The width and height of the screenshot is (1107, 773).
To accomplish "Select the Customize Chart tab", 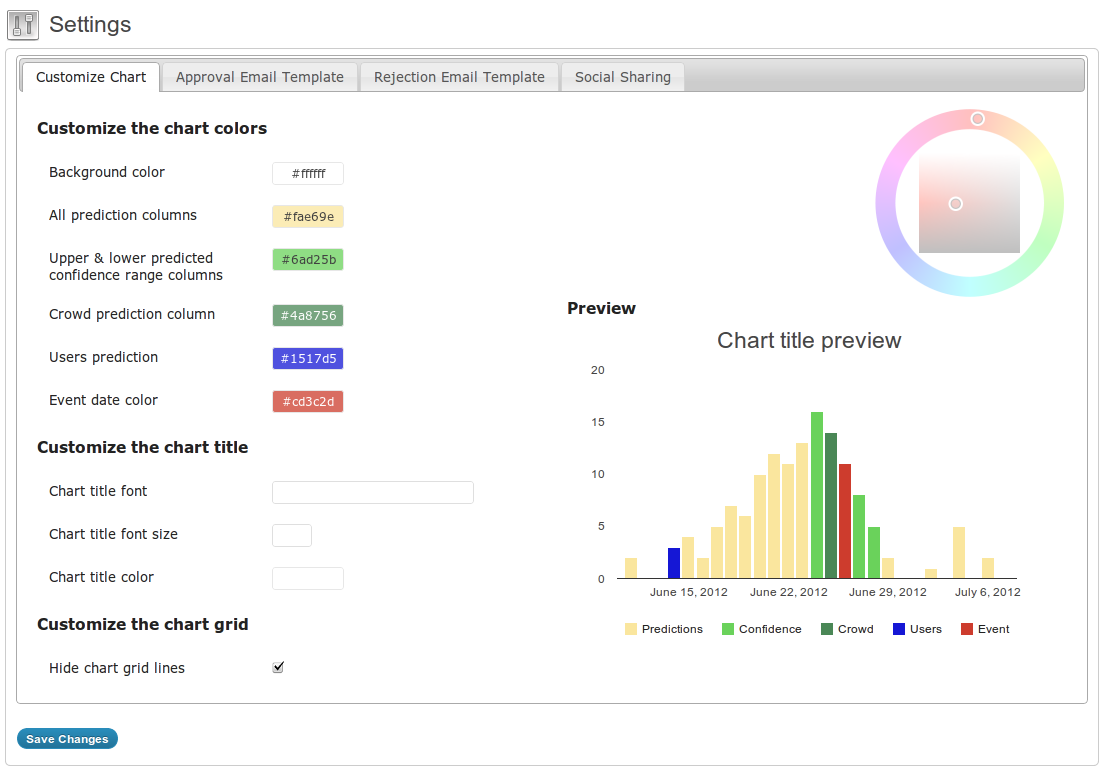I will tap(91, 77).
